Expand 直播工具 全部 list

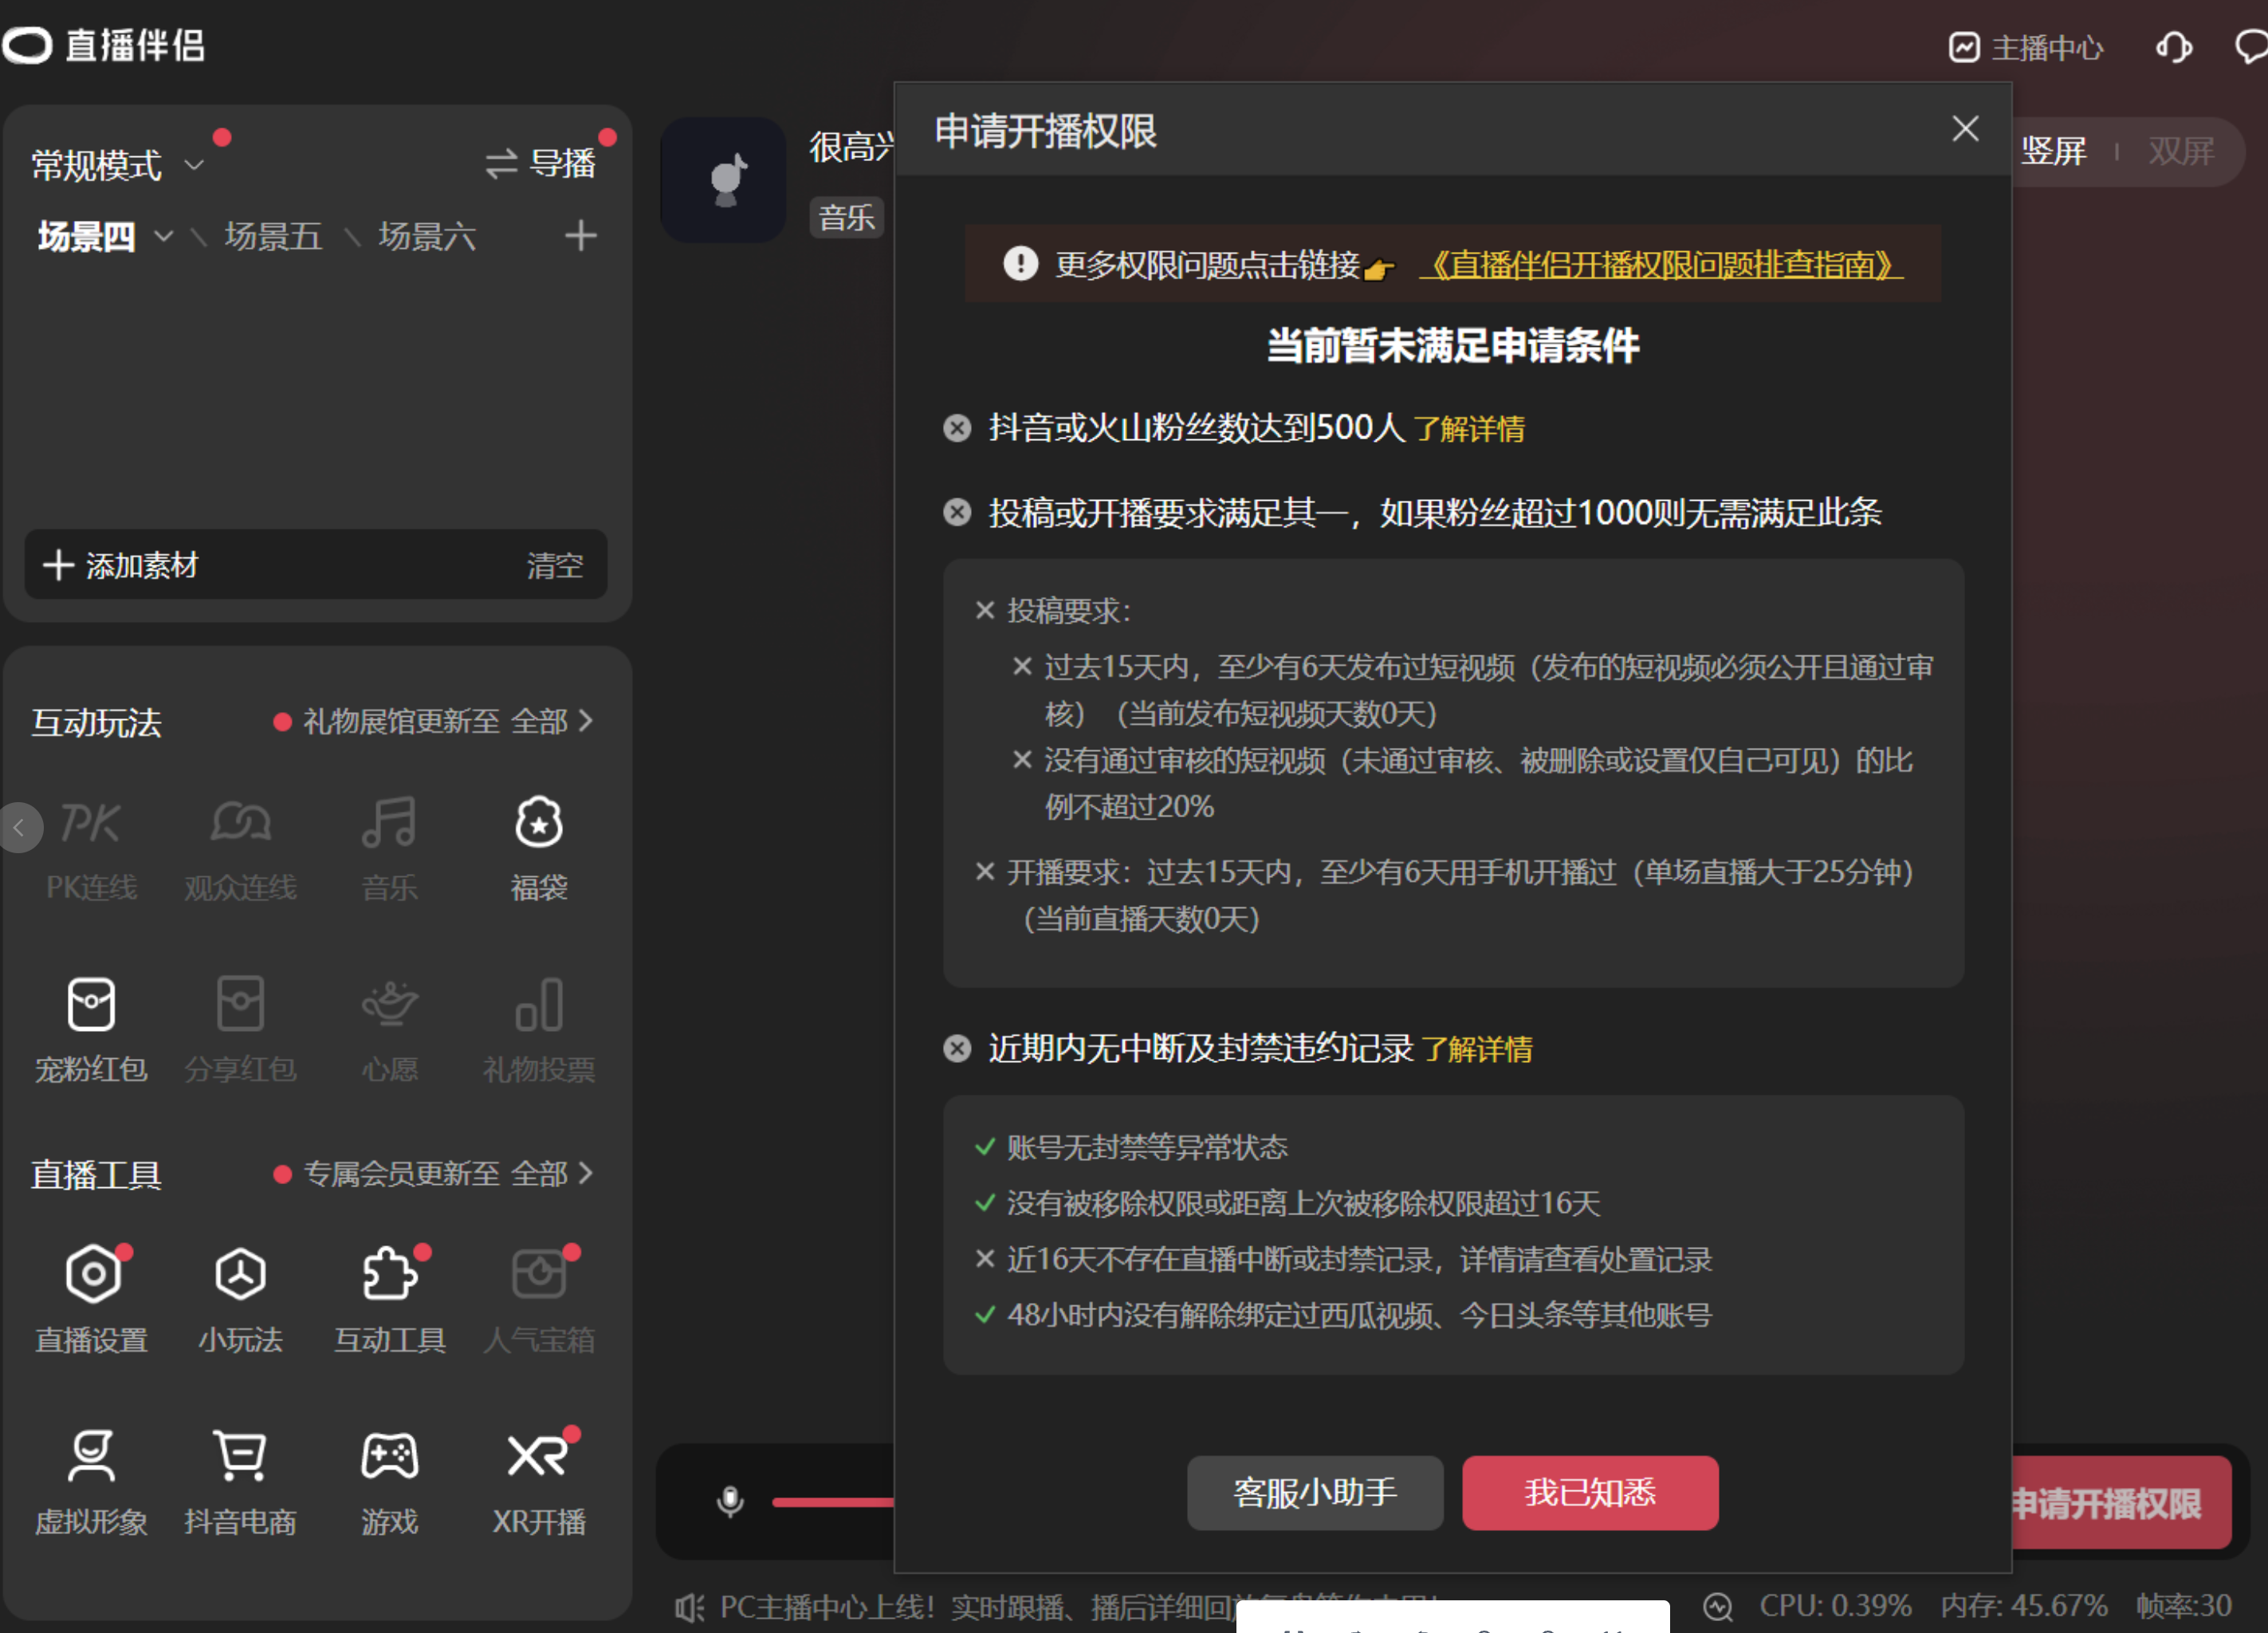[x=553, y=1173]
